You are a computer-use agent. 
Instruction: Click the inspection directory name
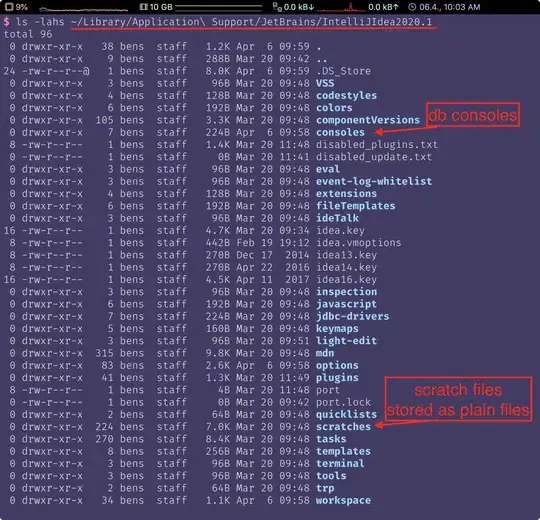click(346, 292)
